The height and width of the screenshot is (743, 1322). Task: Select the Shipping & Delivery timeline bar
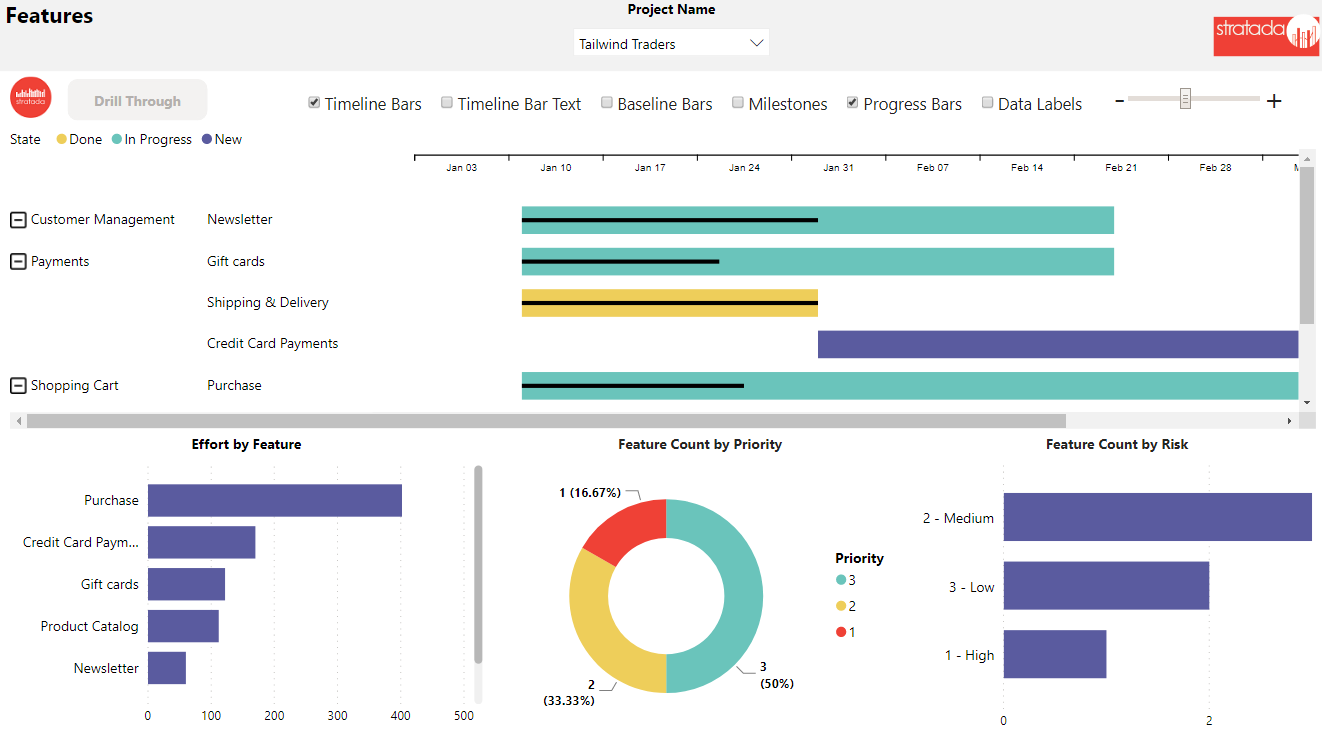click(670, 303)
